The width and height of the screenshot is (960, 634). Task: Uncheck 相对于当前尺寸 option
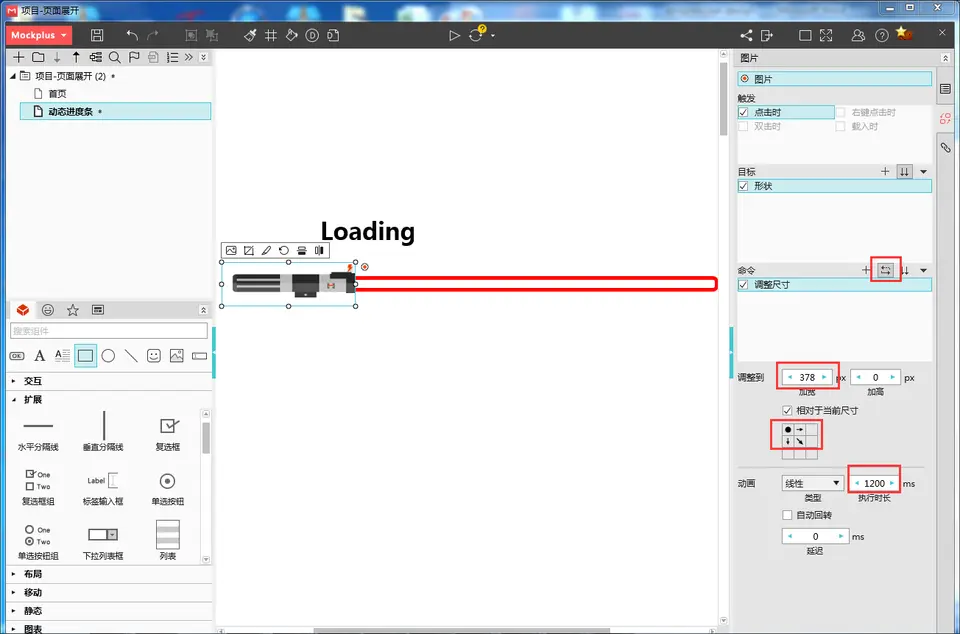pyautogui.click(x=787, y=411)
